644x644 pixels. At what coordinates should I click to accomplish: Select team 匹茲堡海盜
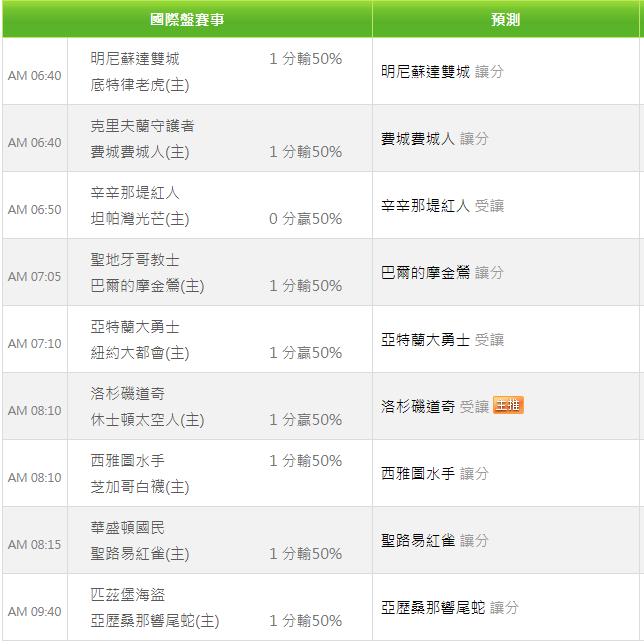pyautogui.click(x=128, y=594)
